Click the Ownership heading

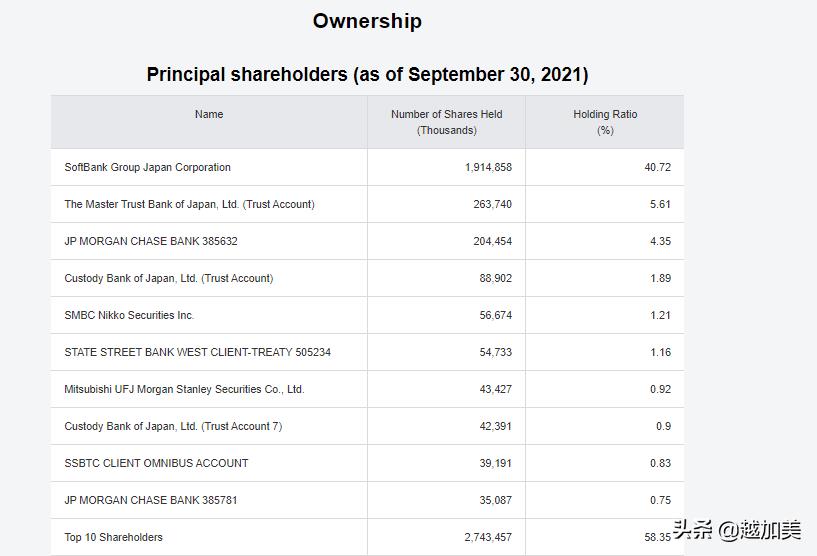[x=367, y=21]
